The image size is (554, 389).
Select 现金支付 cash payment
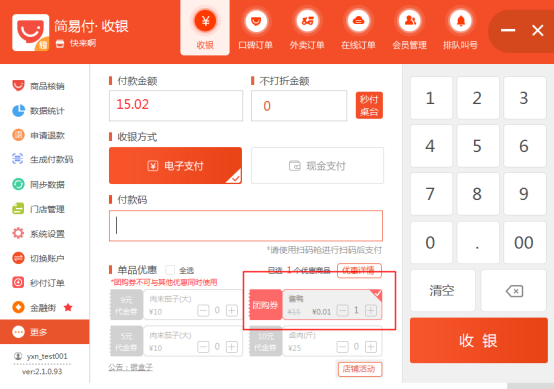[317, 165]
